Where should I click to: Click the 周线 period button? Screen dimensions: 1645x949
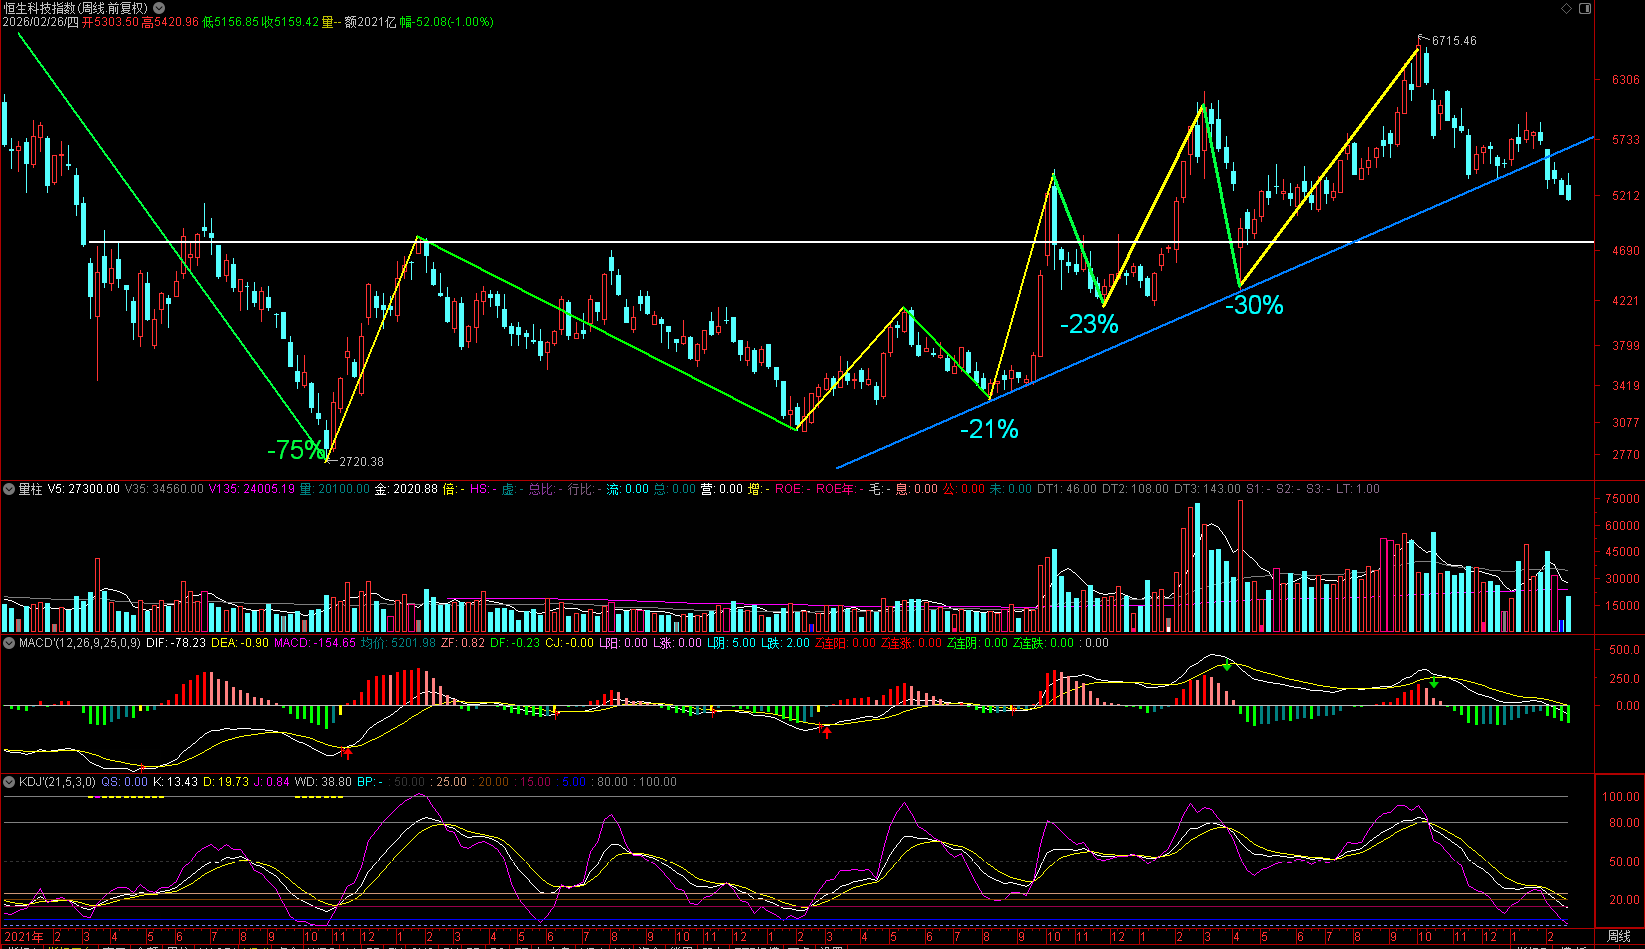tap(1619, 937)
